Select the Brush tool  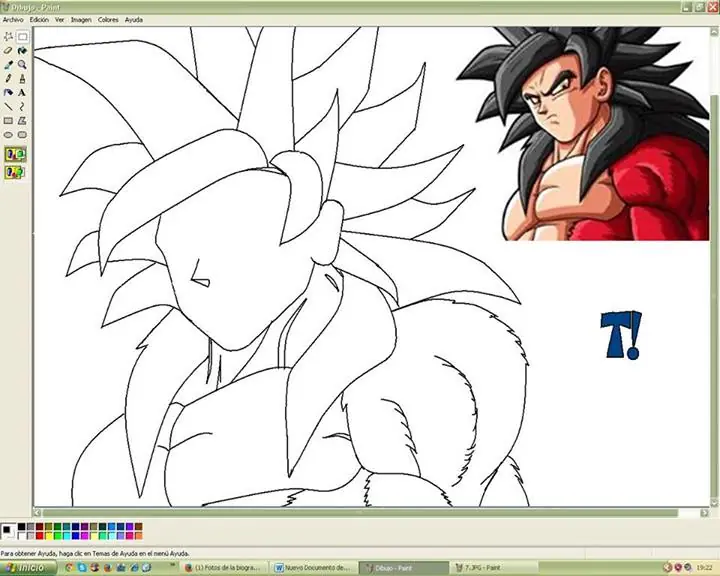pos(22,79)
